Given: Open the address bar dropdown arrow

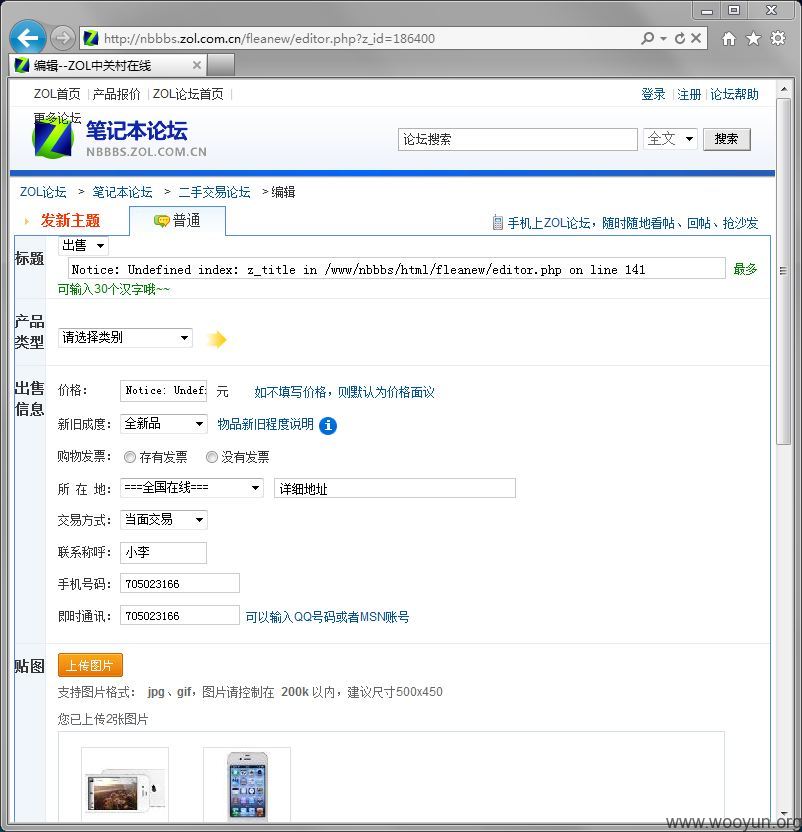Looking at the screenshot, I should click(663, 39).
